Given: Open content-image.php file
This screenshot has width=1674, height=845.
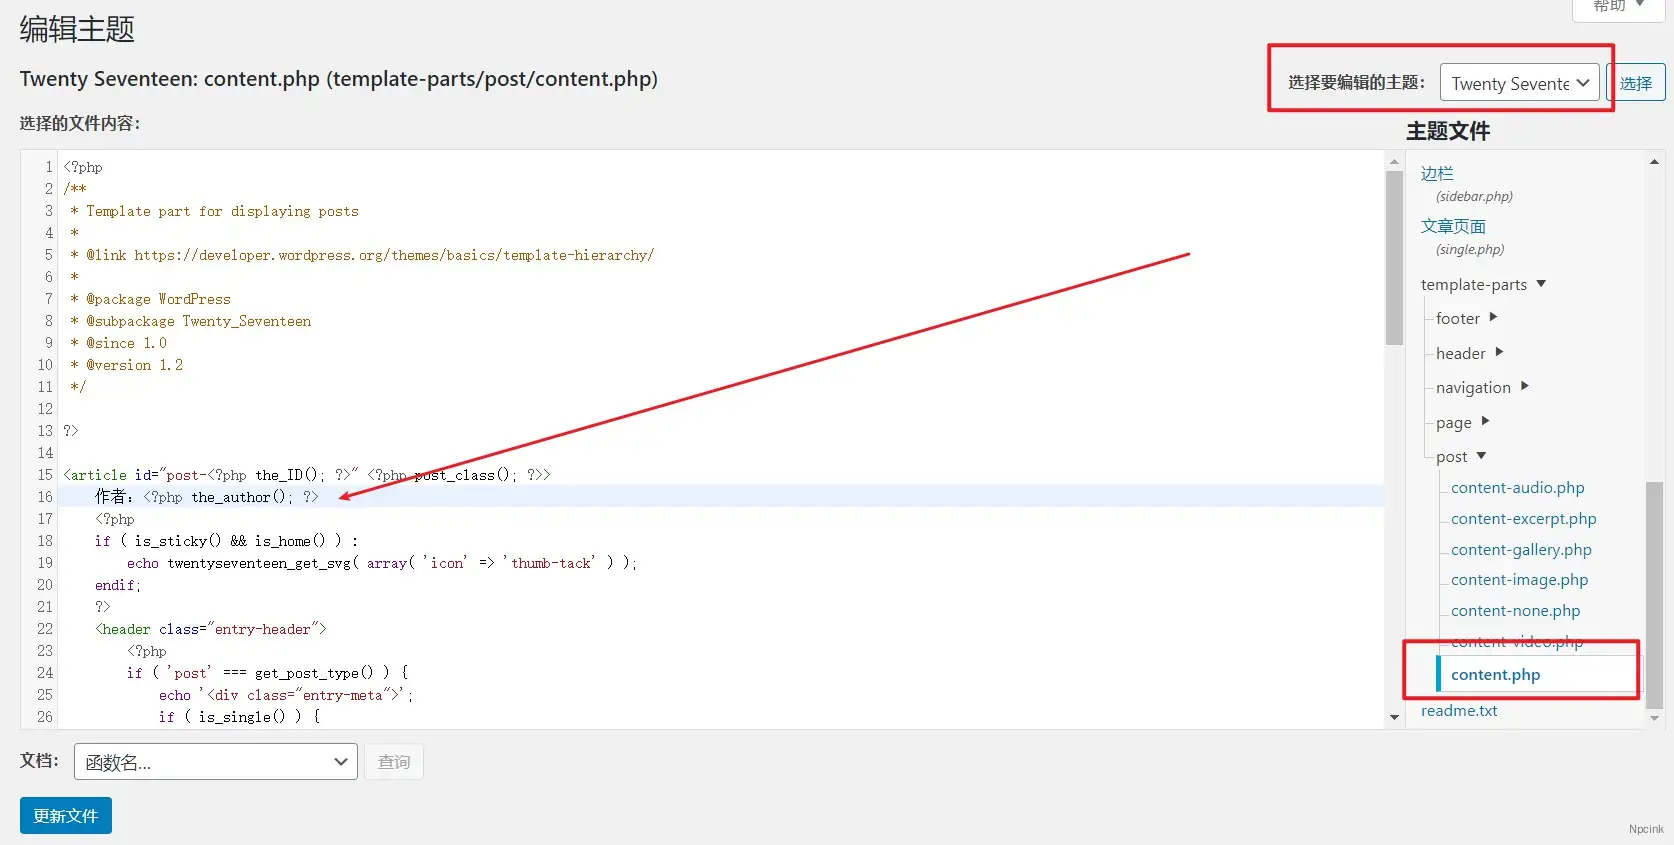Looking at the screenshot, I should click(x=1519, y=580).
